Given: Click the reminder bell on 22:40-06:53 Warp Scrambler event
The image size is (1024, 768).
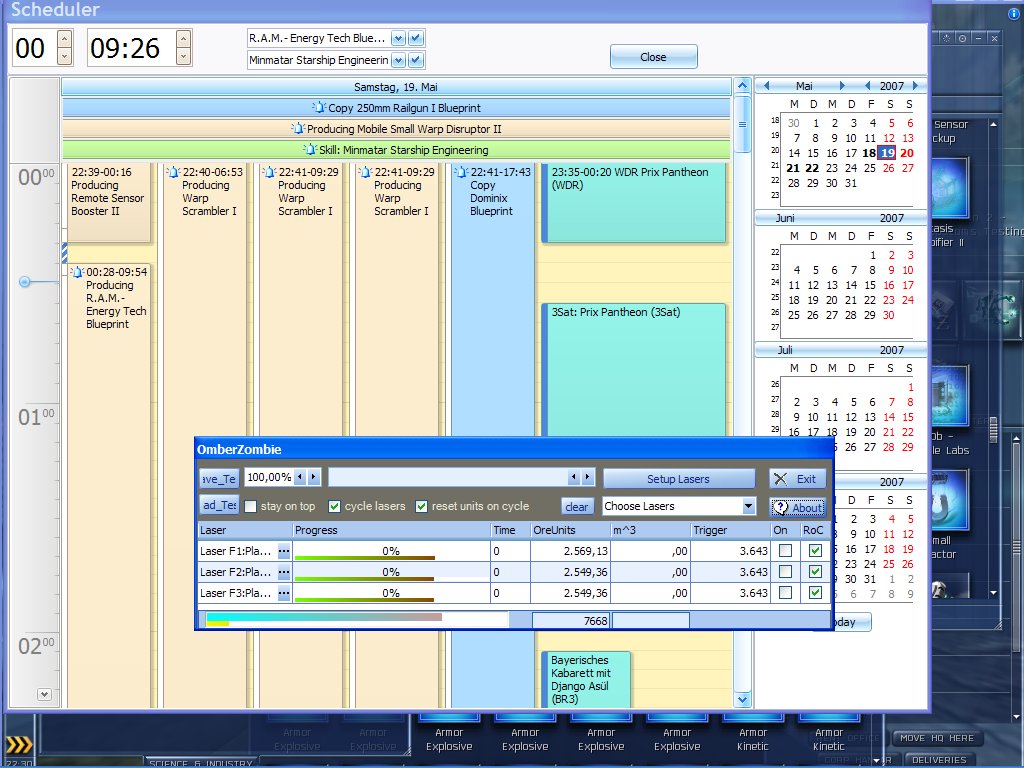Looking at the screenshot, I should coord(173,172).
